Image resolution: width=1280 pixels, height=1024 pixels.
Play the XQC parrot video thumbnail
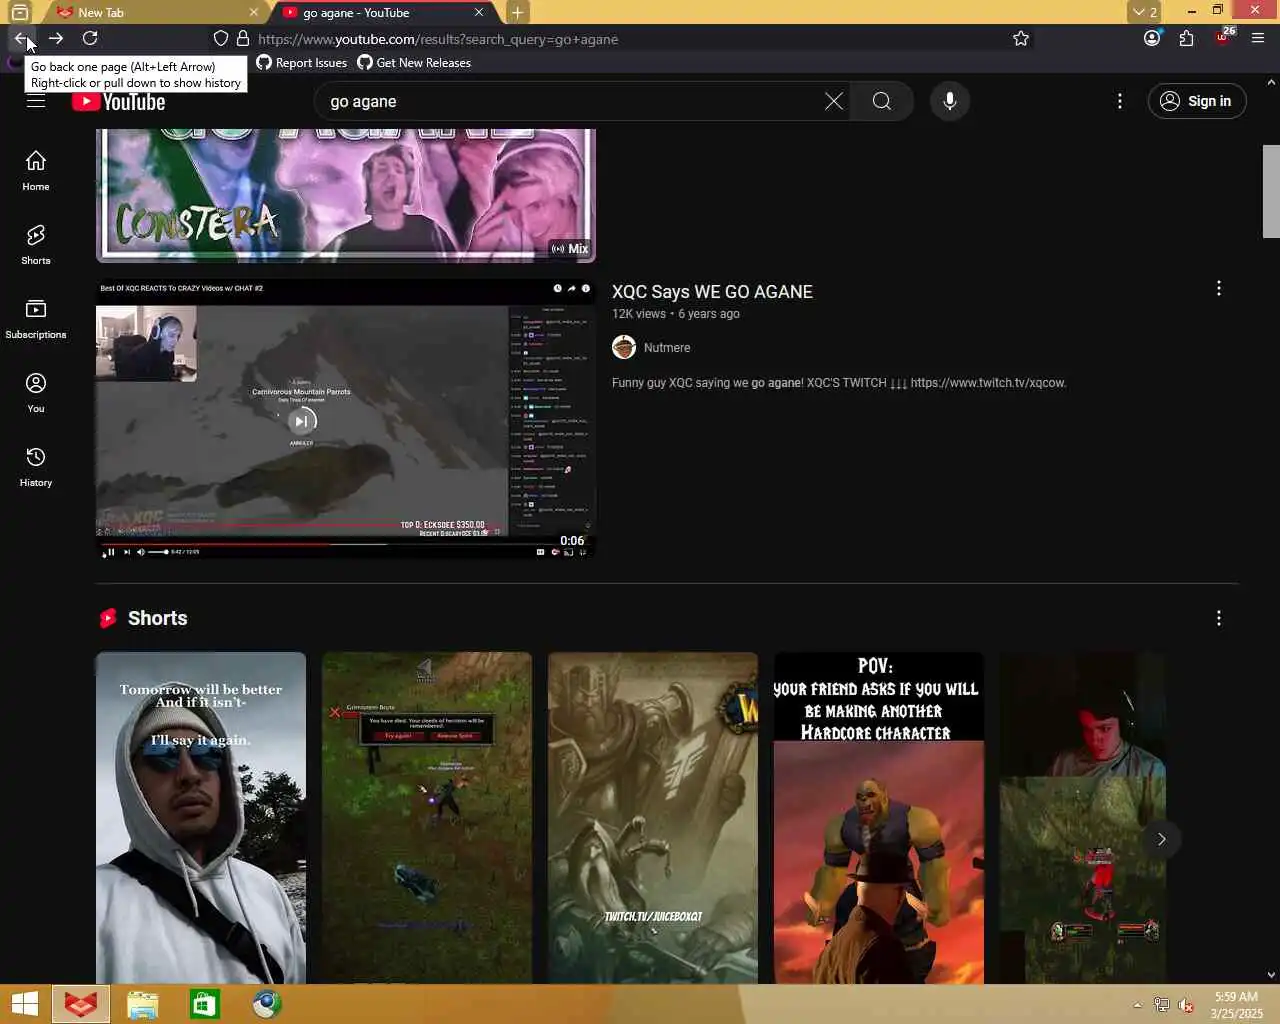tap(346, 418)
